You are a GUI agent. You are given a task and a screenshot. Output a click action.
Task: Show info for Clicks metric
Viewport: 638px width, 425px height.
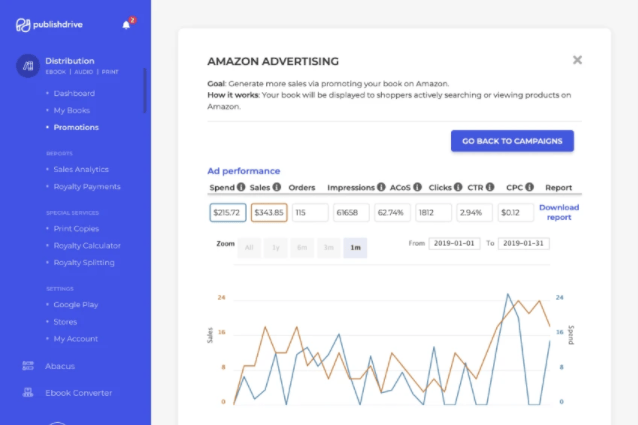458,187
